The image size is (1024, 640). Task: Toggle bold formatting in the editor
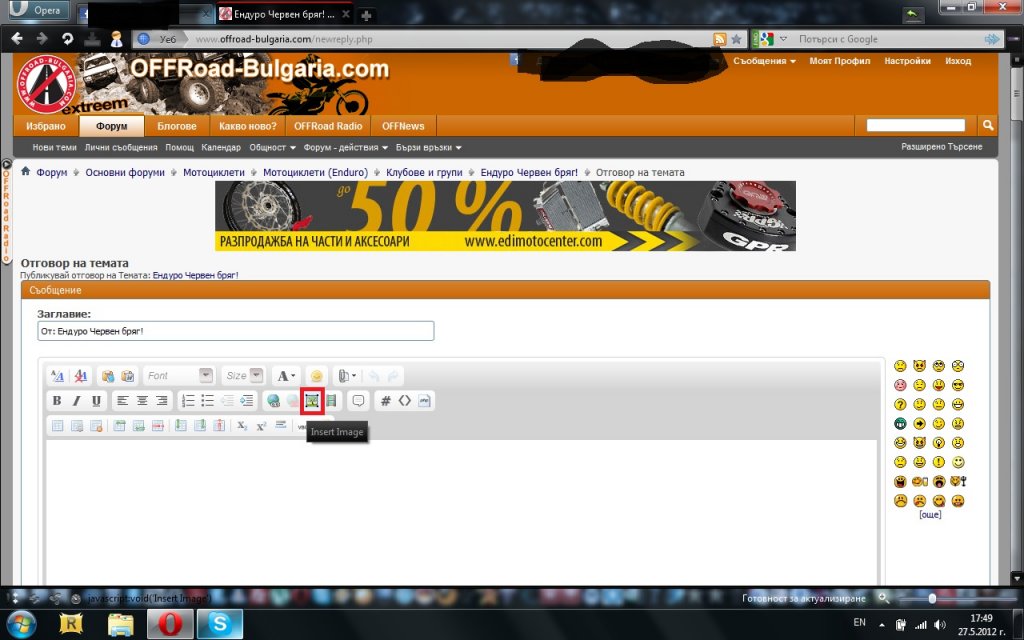coord(57,400)
